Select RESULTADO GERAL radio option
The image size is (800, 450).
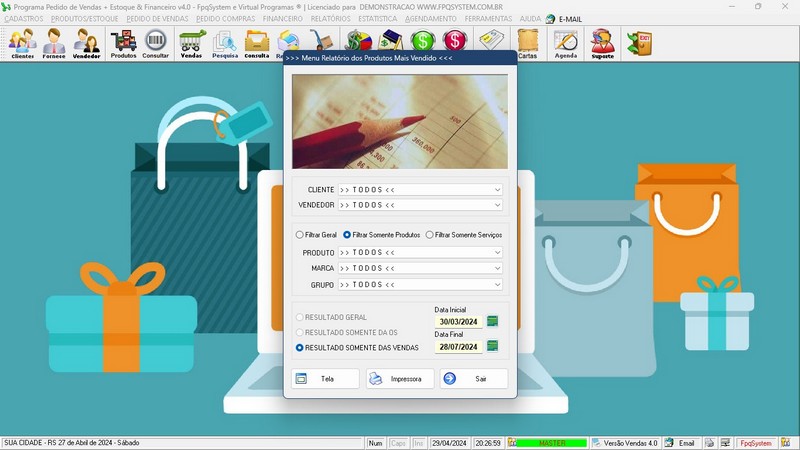pos(331,317)
